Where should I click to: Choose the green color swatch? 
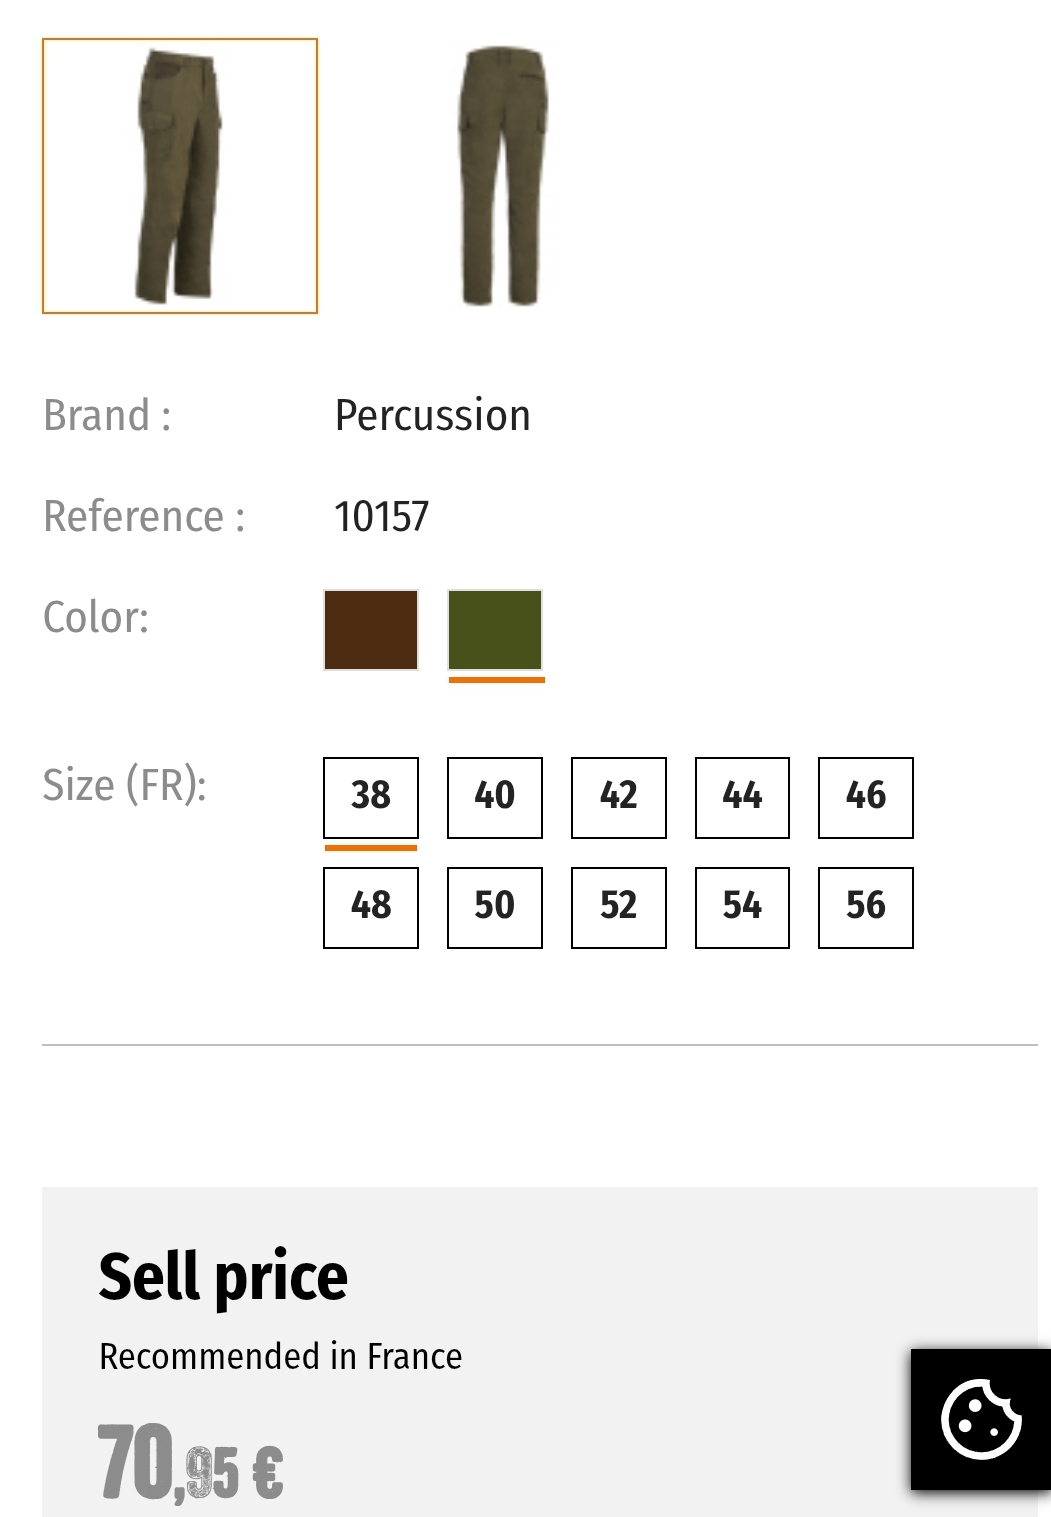[495, 630]
